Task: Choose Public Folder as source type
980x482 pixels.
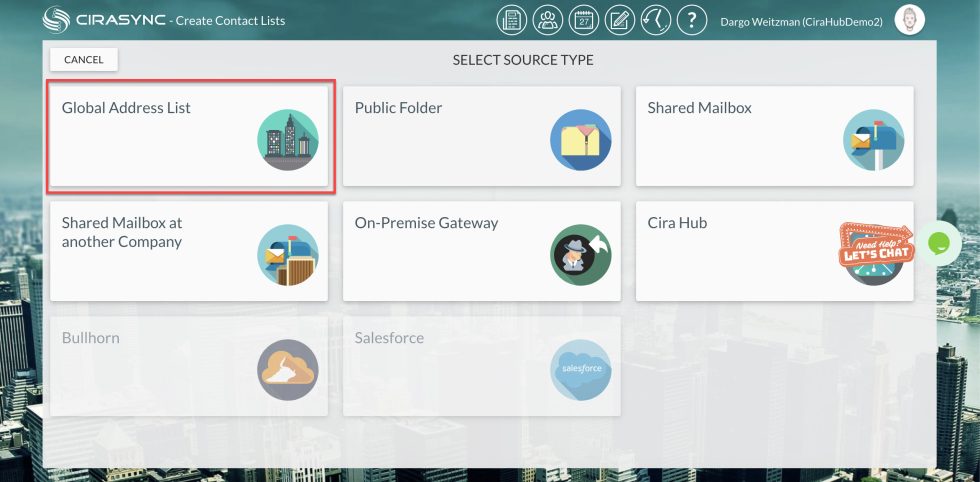Action: tap(481, 136)
